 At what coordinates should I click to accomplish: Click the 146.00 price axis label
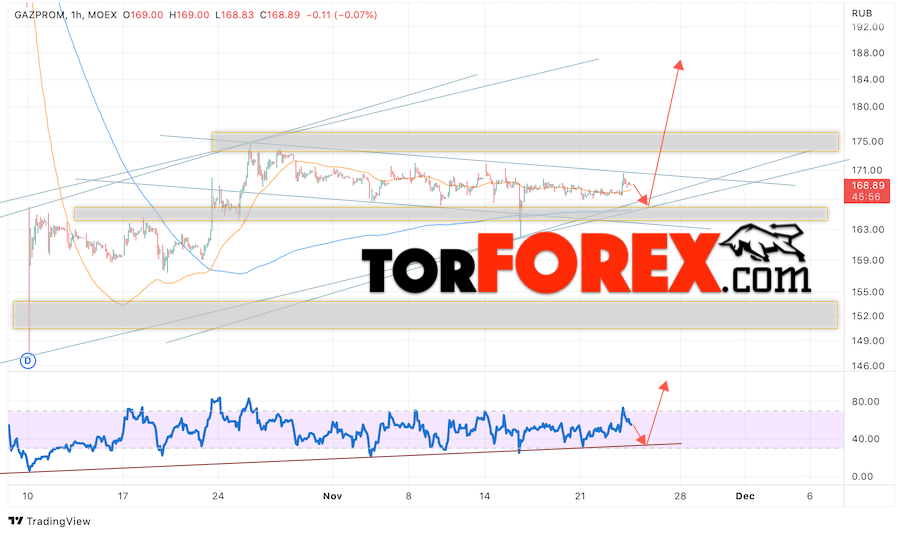point(868,366)
